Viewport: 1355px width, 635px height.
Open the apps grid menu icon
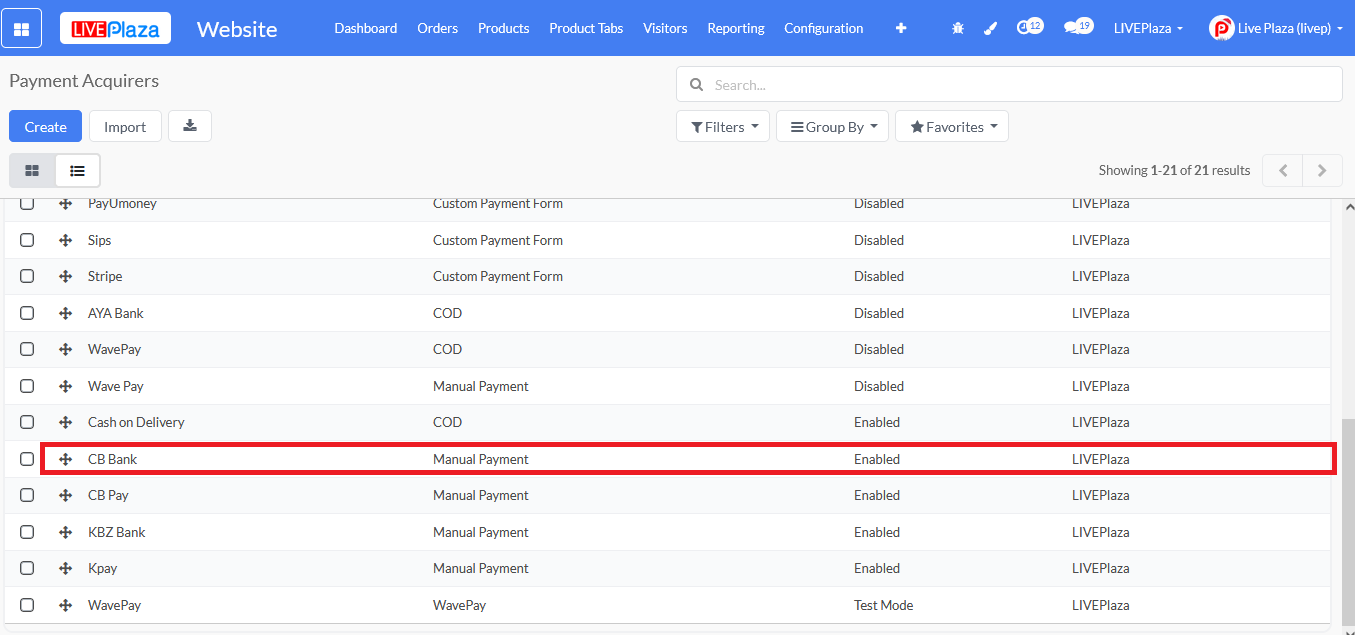tap(22, 28)
